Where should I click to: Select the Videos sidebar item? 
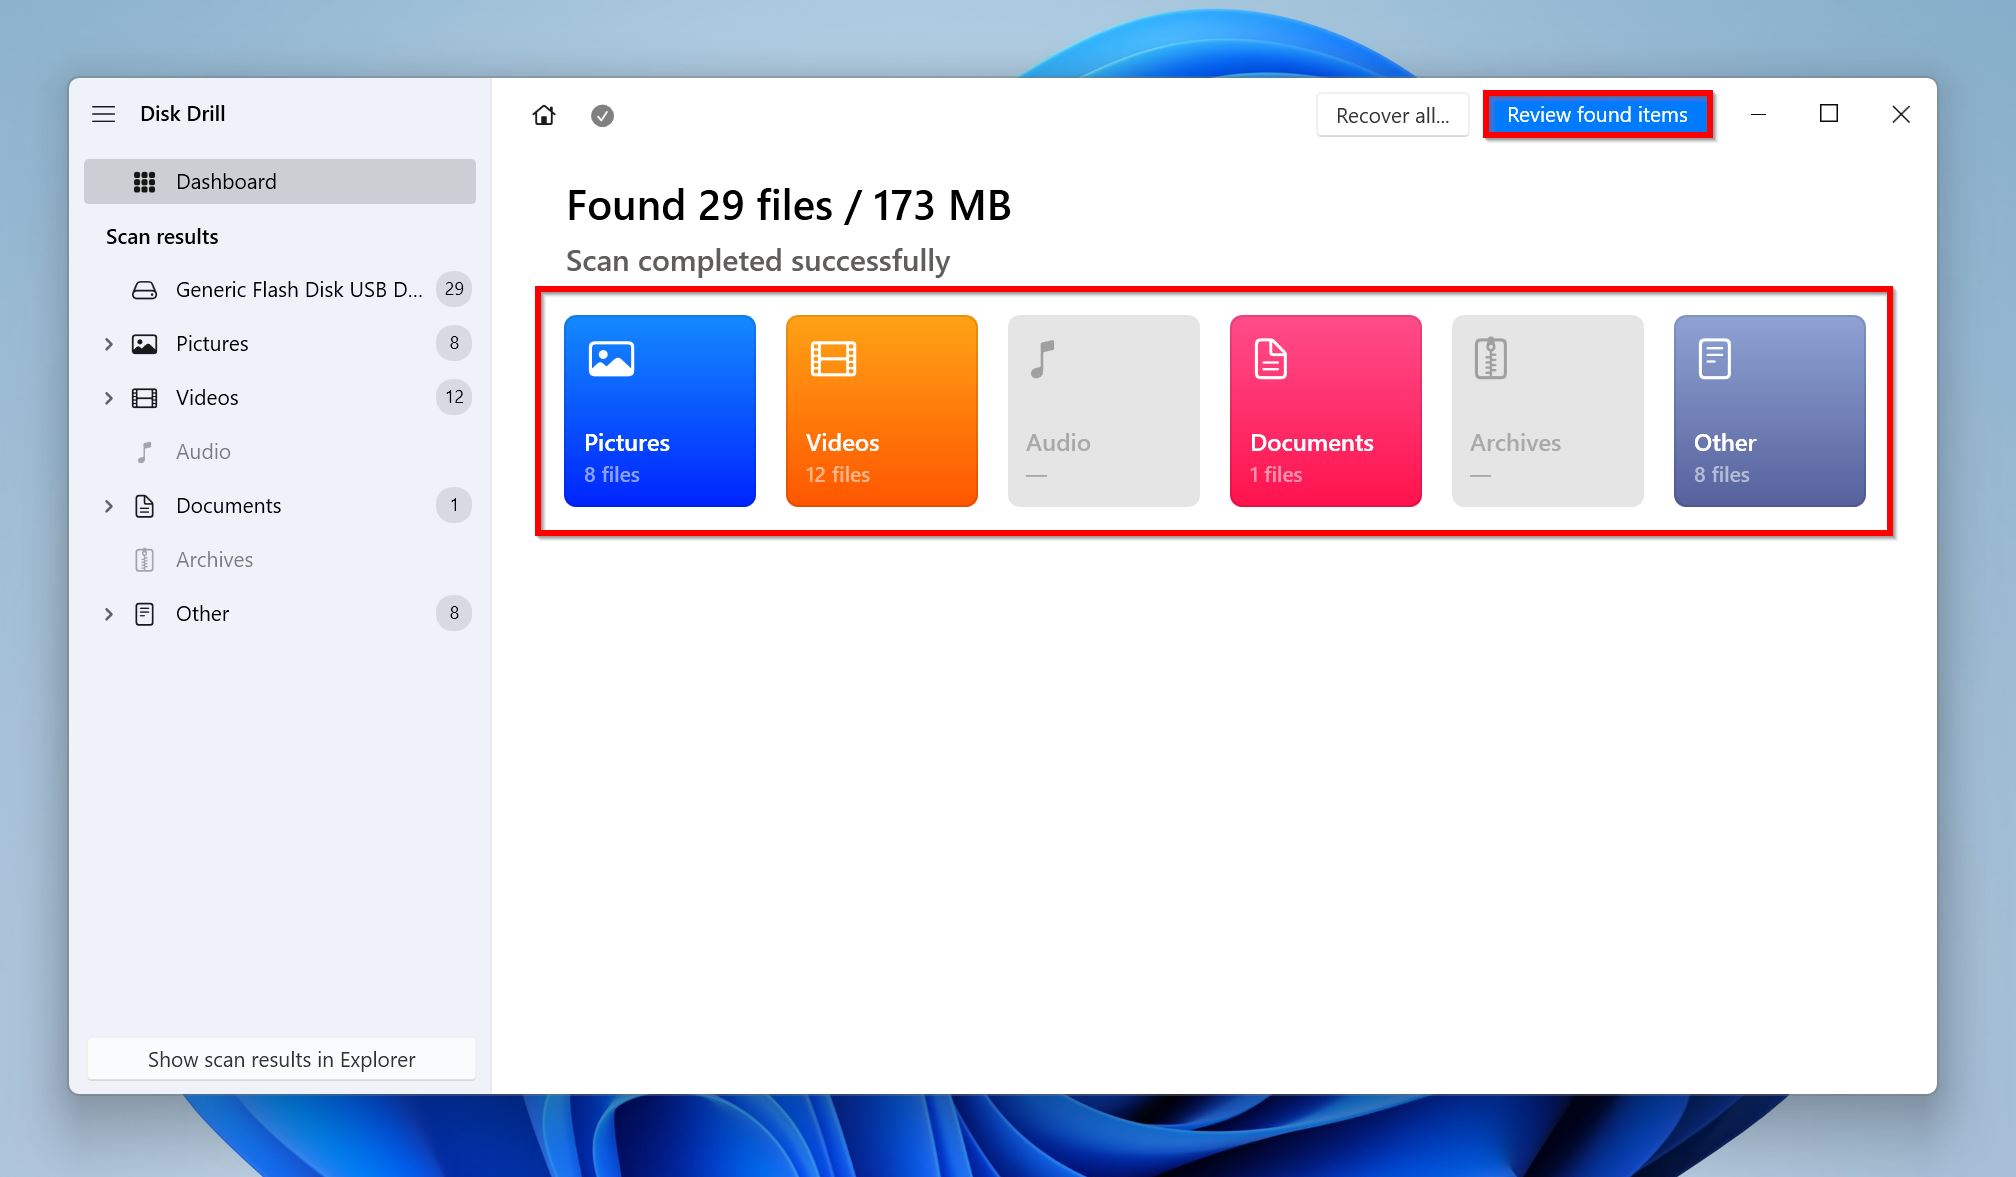pos(206,397)
